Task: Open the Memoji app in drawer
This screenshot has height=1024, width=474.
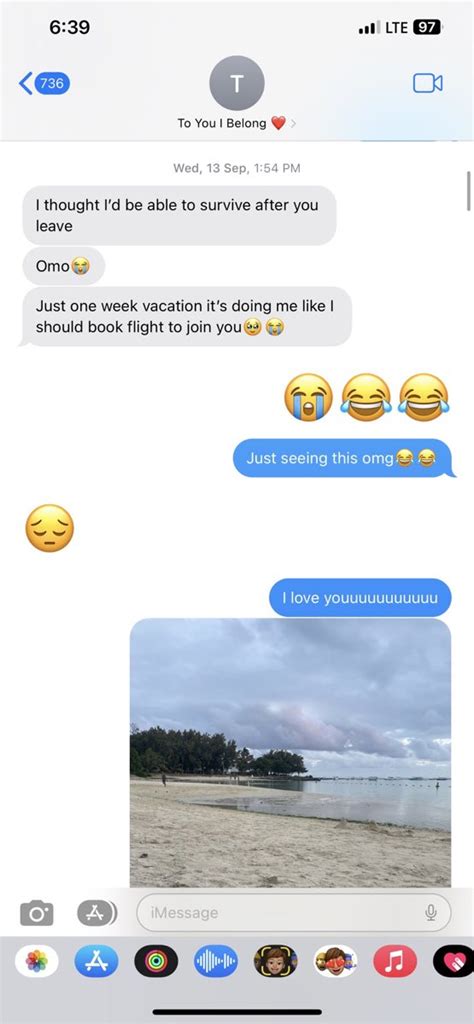Action: click(x=276, y=961)
